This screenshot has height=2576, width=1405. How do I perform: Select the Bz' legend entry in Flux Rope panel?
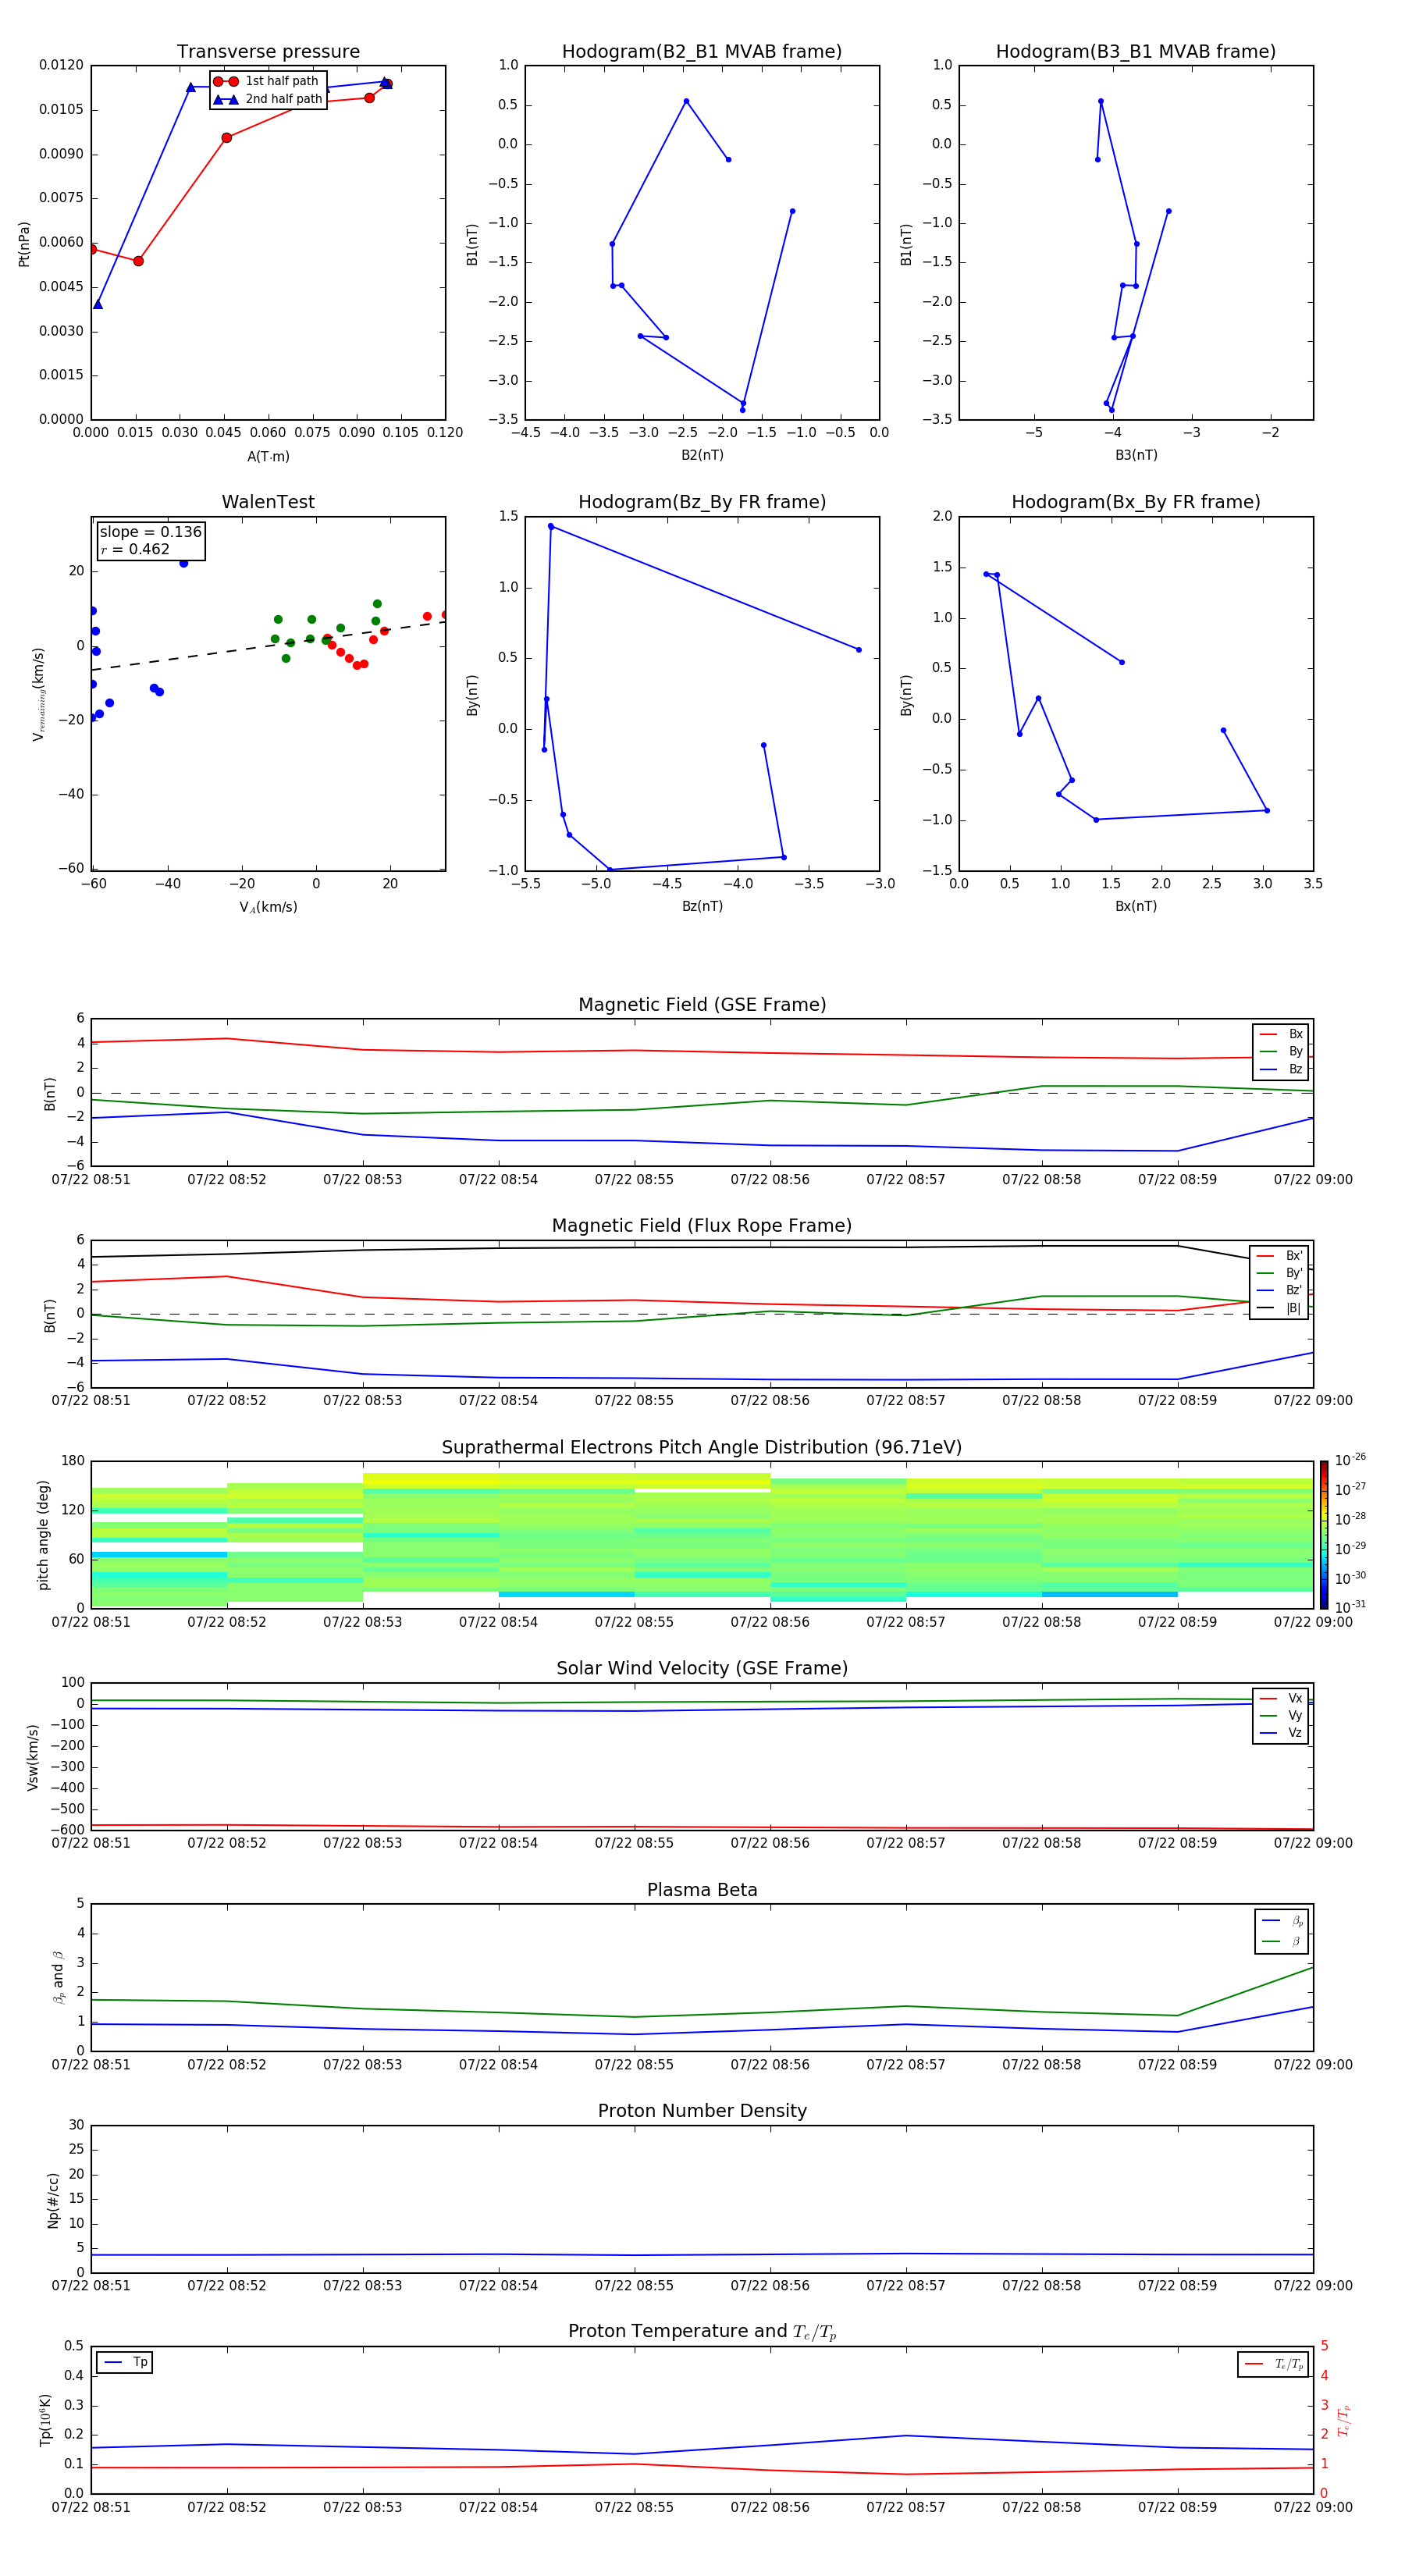coord(1279,1290)
